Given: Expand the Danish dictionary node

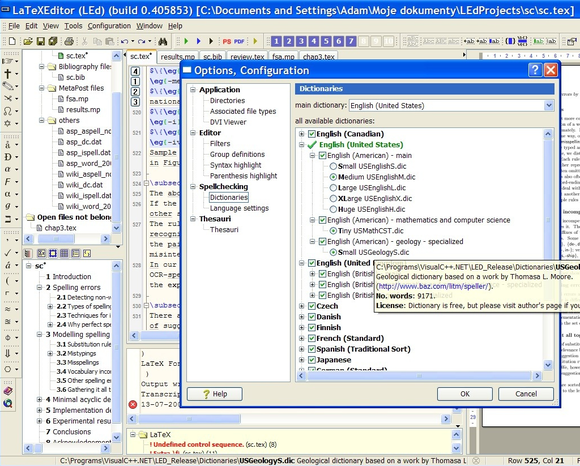Looking at the screenshot, I should (x=301, y=317).
